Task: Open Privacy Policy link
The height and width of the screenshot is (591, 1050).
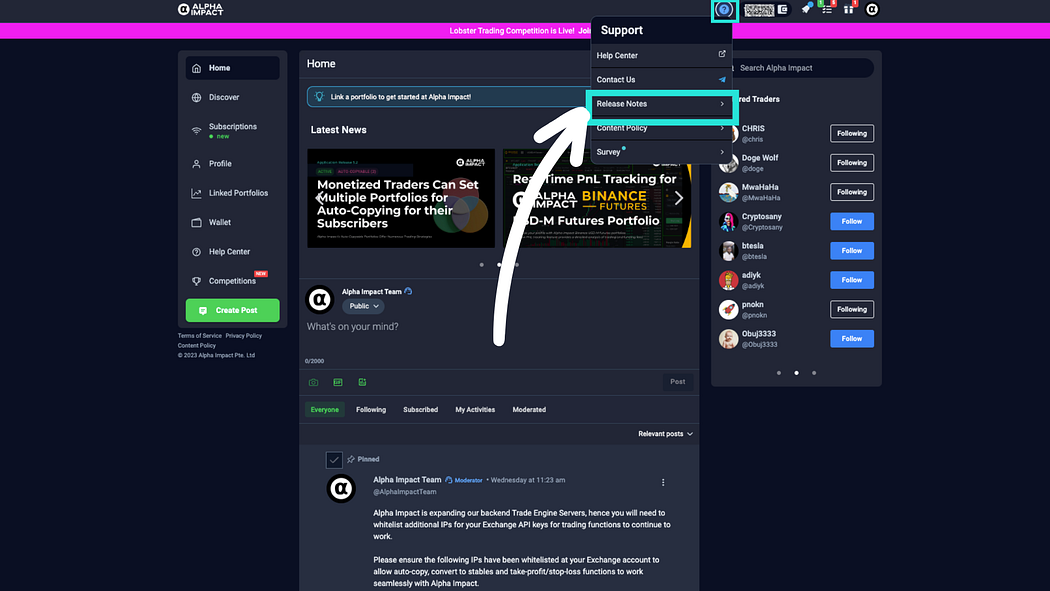Action: tap(244, 336)
